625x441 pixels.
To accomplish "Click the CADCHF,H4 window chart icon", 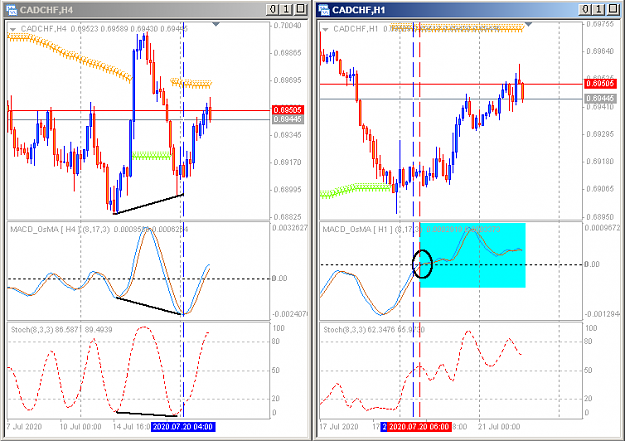I will click(x=12, y=10).
